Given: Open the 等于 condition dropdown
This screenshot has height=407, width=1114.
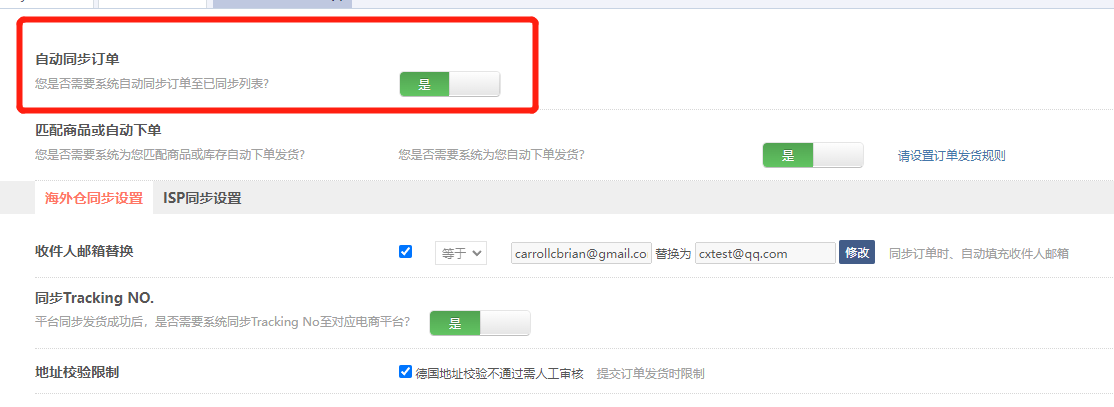Looking at the screenshot, I should [x=461, y=253].
